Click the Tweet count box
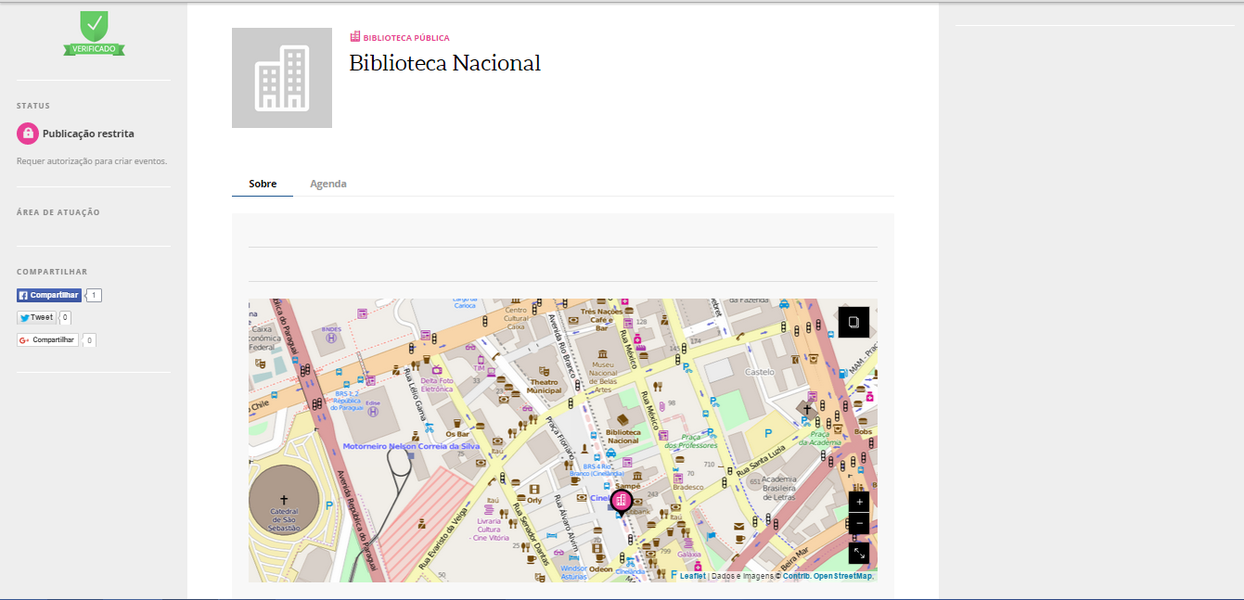Screen dimensions: 1244x600 [65, 318]
